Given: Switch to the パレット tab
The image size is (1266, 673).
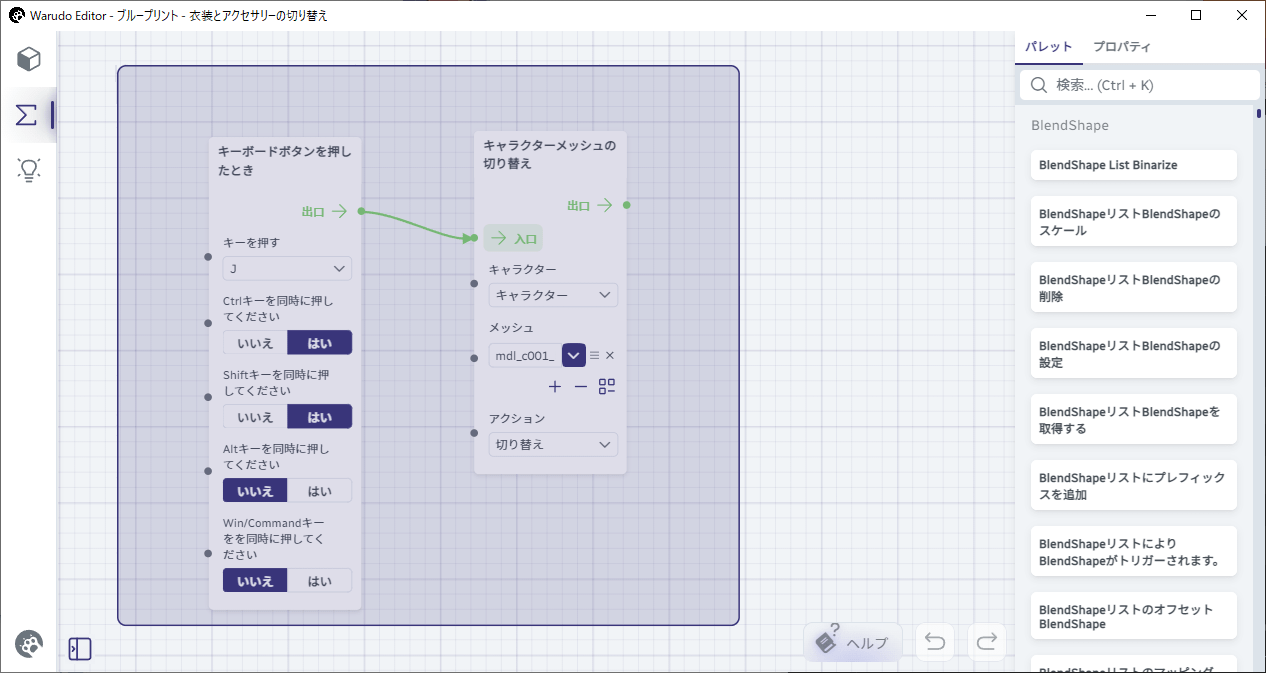Looking at the screenshot, I should [1049, 47].
